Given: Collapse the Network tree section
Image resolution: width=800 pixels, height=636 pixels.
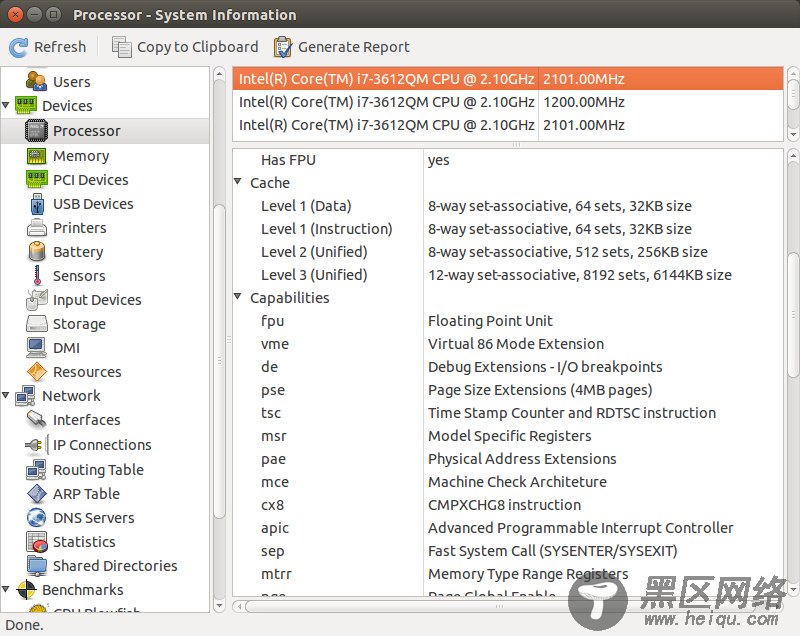Looking at the screenshot, I should (x=6, y=395).
